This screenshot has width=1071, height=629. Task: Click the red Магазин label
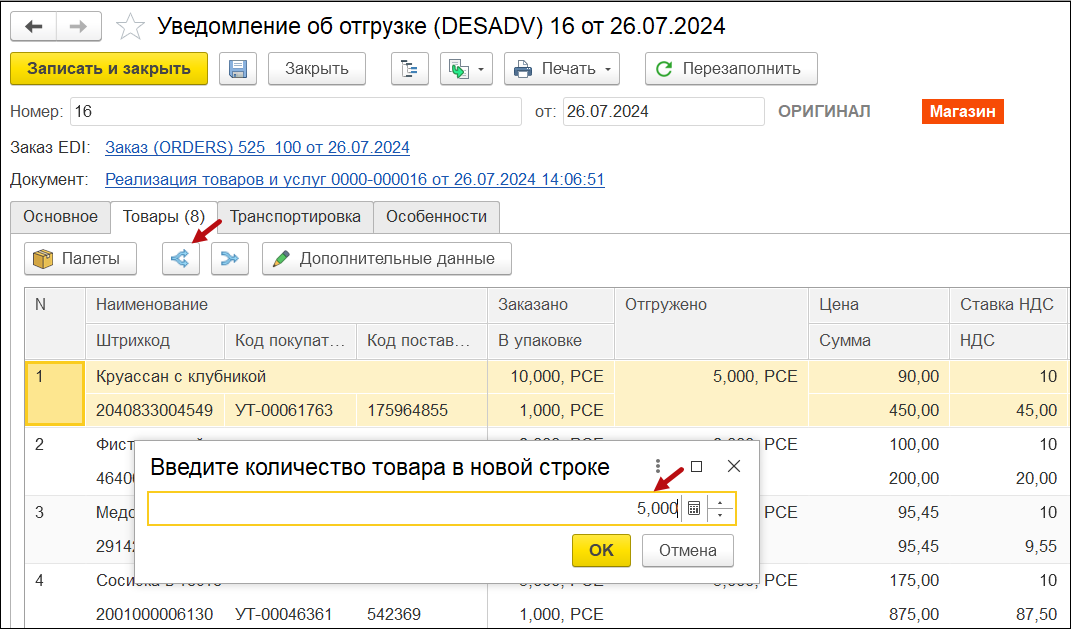click(x=962, y=111)
